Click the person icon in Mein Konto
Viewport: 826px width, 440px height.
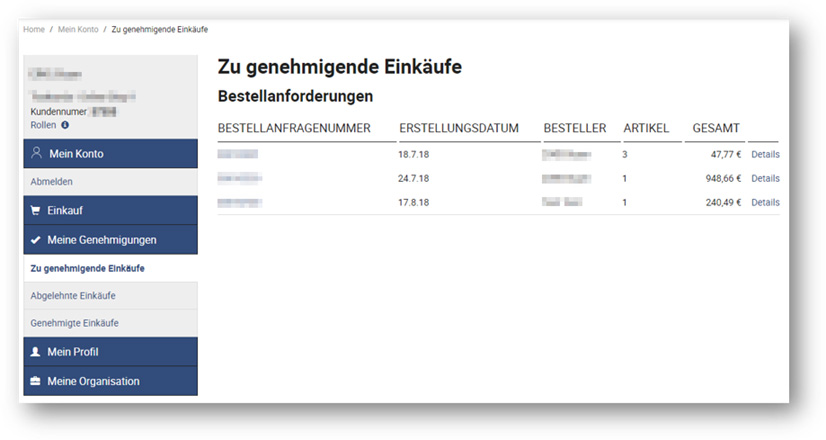point(36,153)
